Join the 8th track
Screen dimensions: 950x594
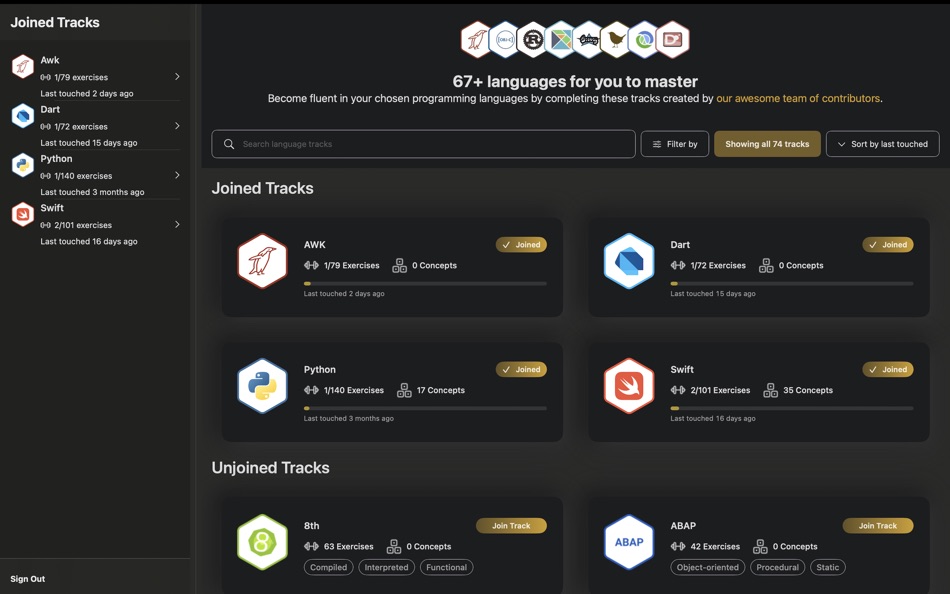(511, 526)
